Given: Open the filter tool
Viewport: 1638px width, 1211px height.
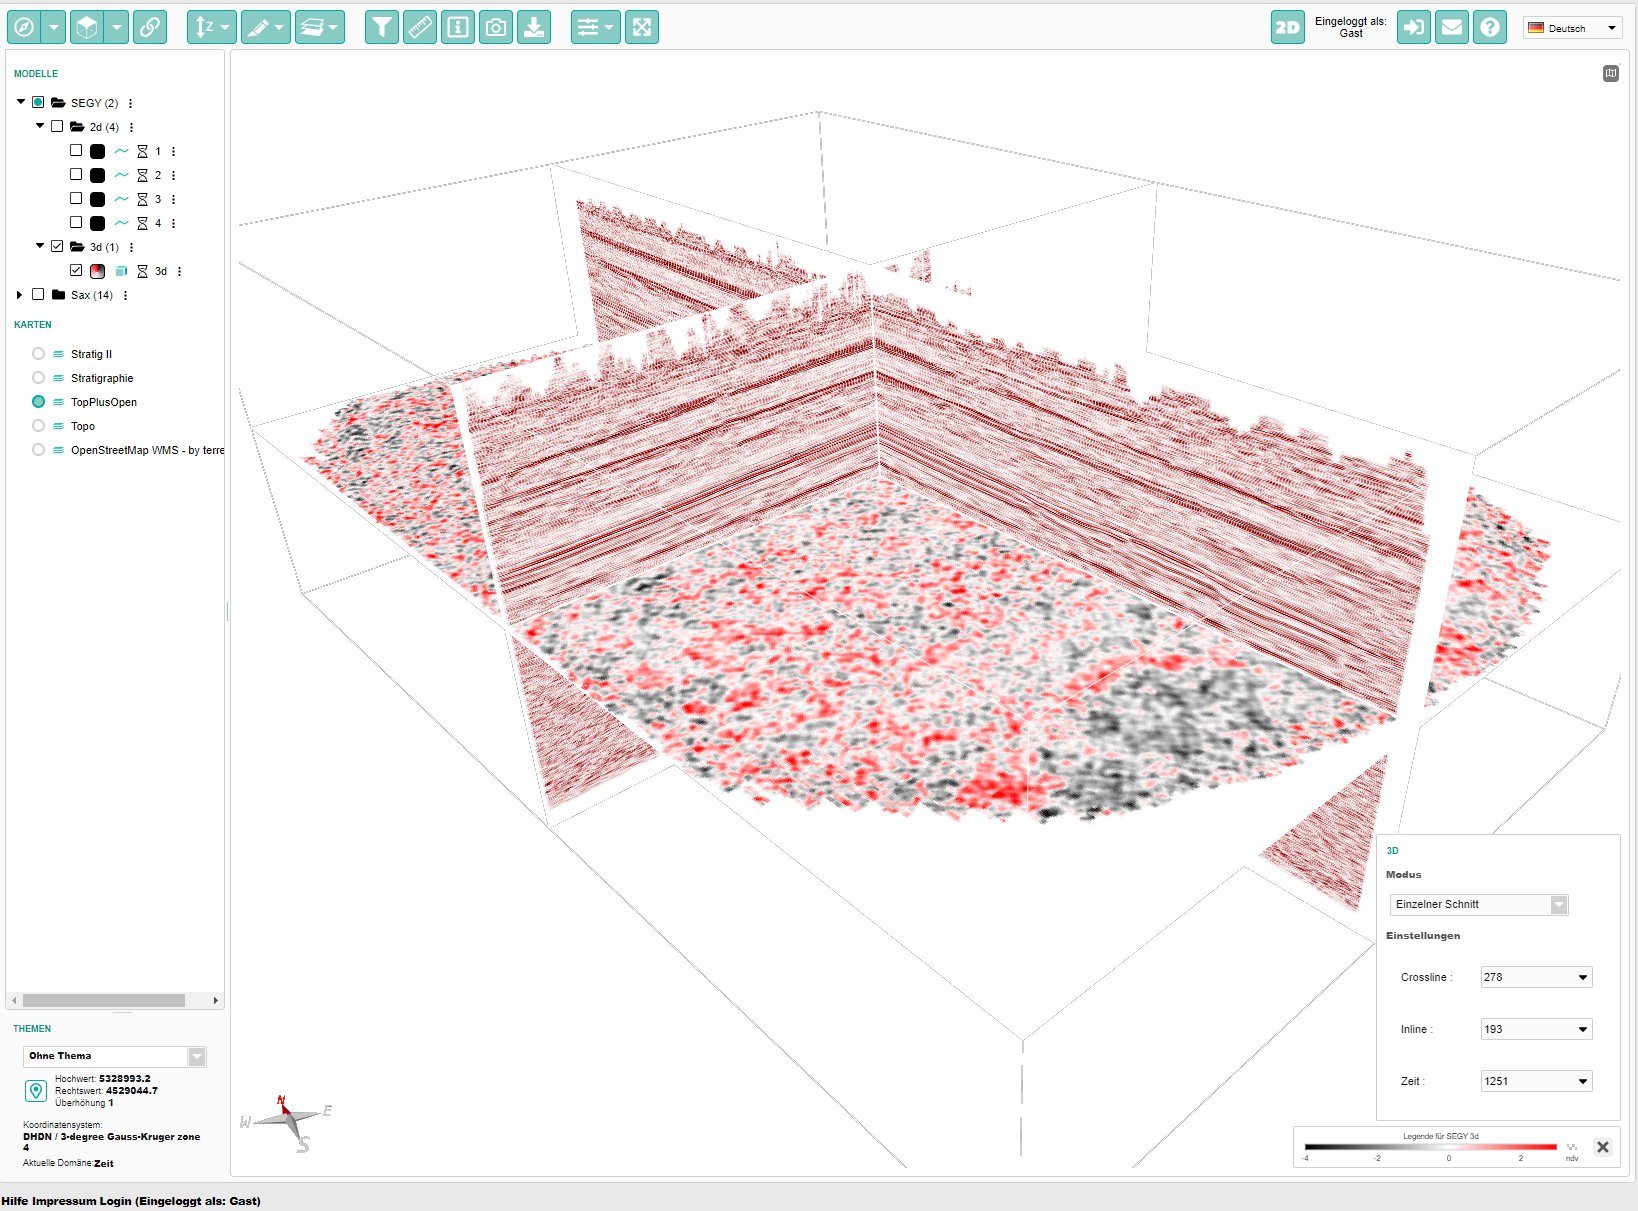Looking at the screenshot, I should tap(381, 27).
